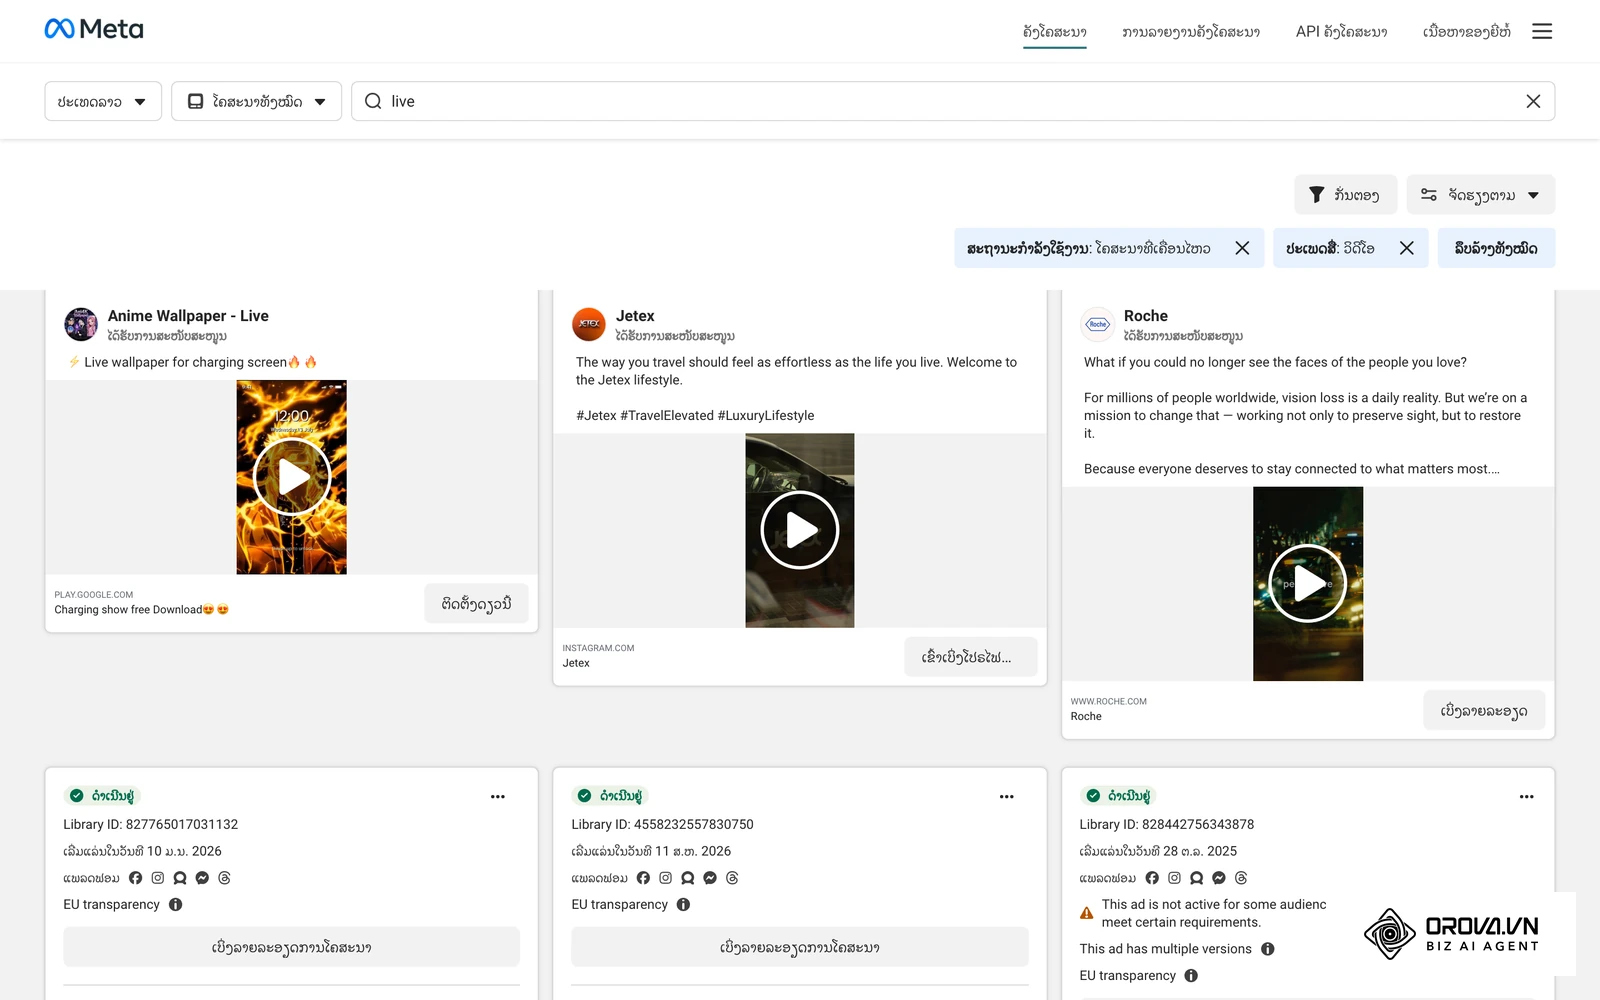1600x1000 pixels.
Task: Remove the video media type filter chip
Action: pyautogui.click(x=1406, y=248)
